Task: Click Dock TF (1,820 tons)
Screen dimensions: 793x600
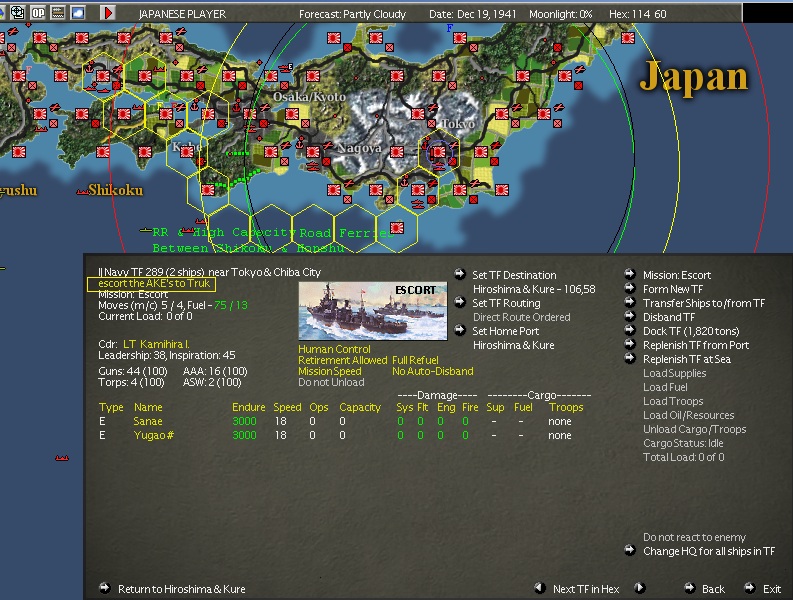Action: coord(691,331)
